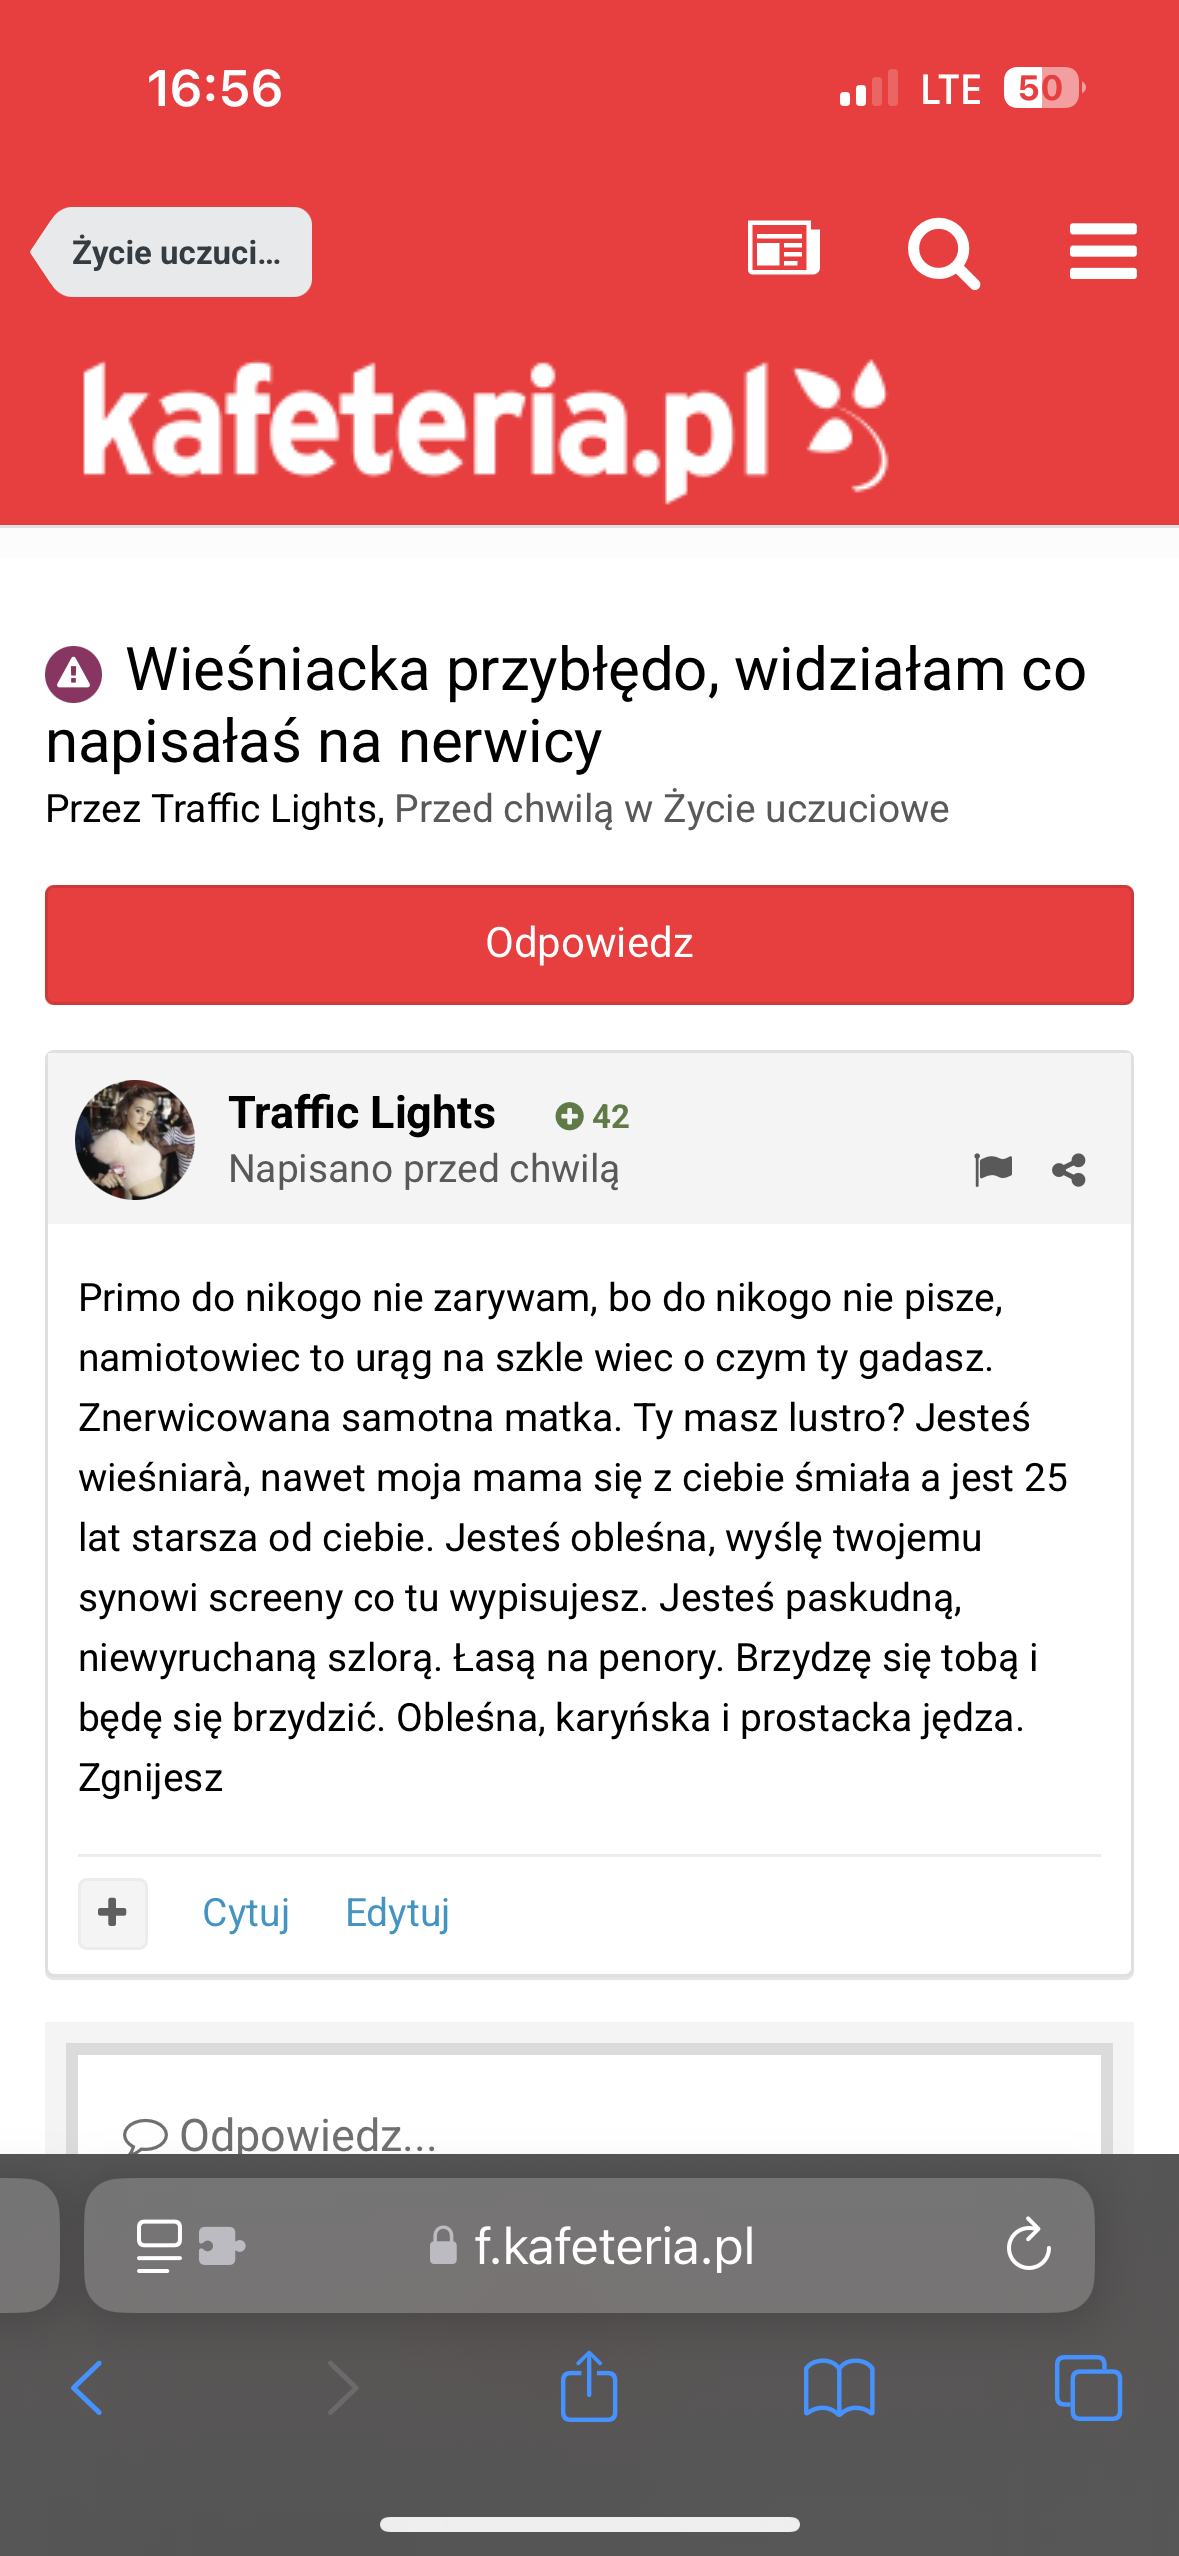Reload the page in Safari
The height and width of the screenshot is (2556, 1179).
[1028, 2246]
